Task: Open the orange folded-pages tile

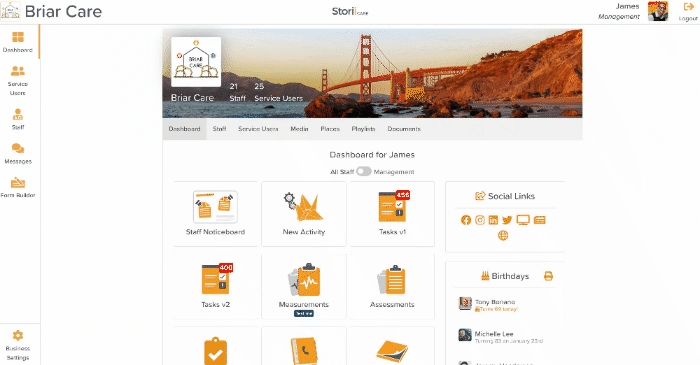Action: tap(392, 346)
